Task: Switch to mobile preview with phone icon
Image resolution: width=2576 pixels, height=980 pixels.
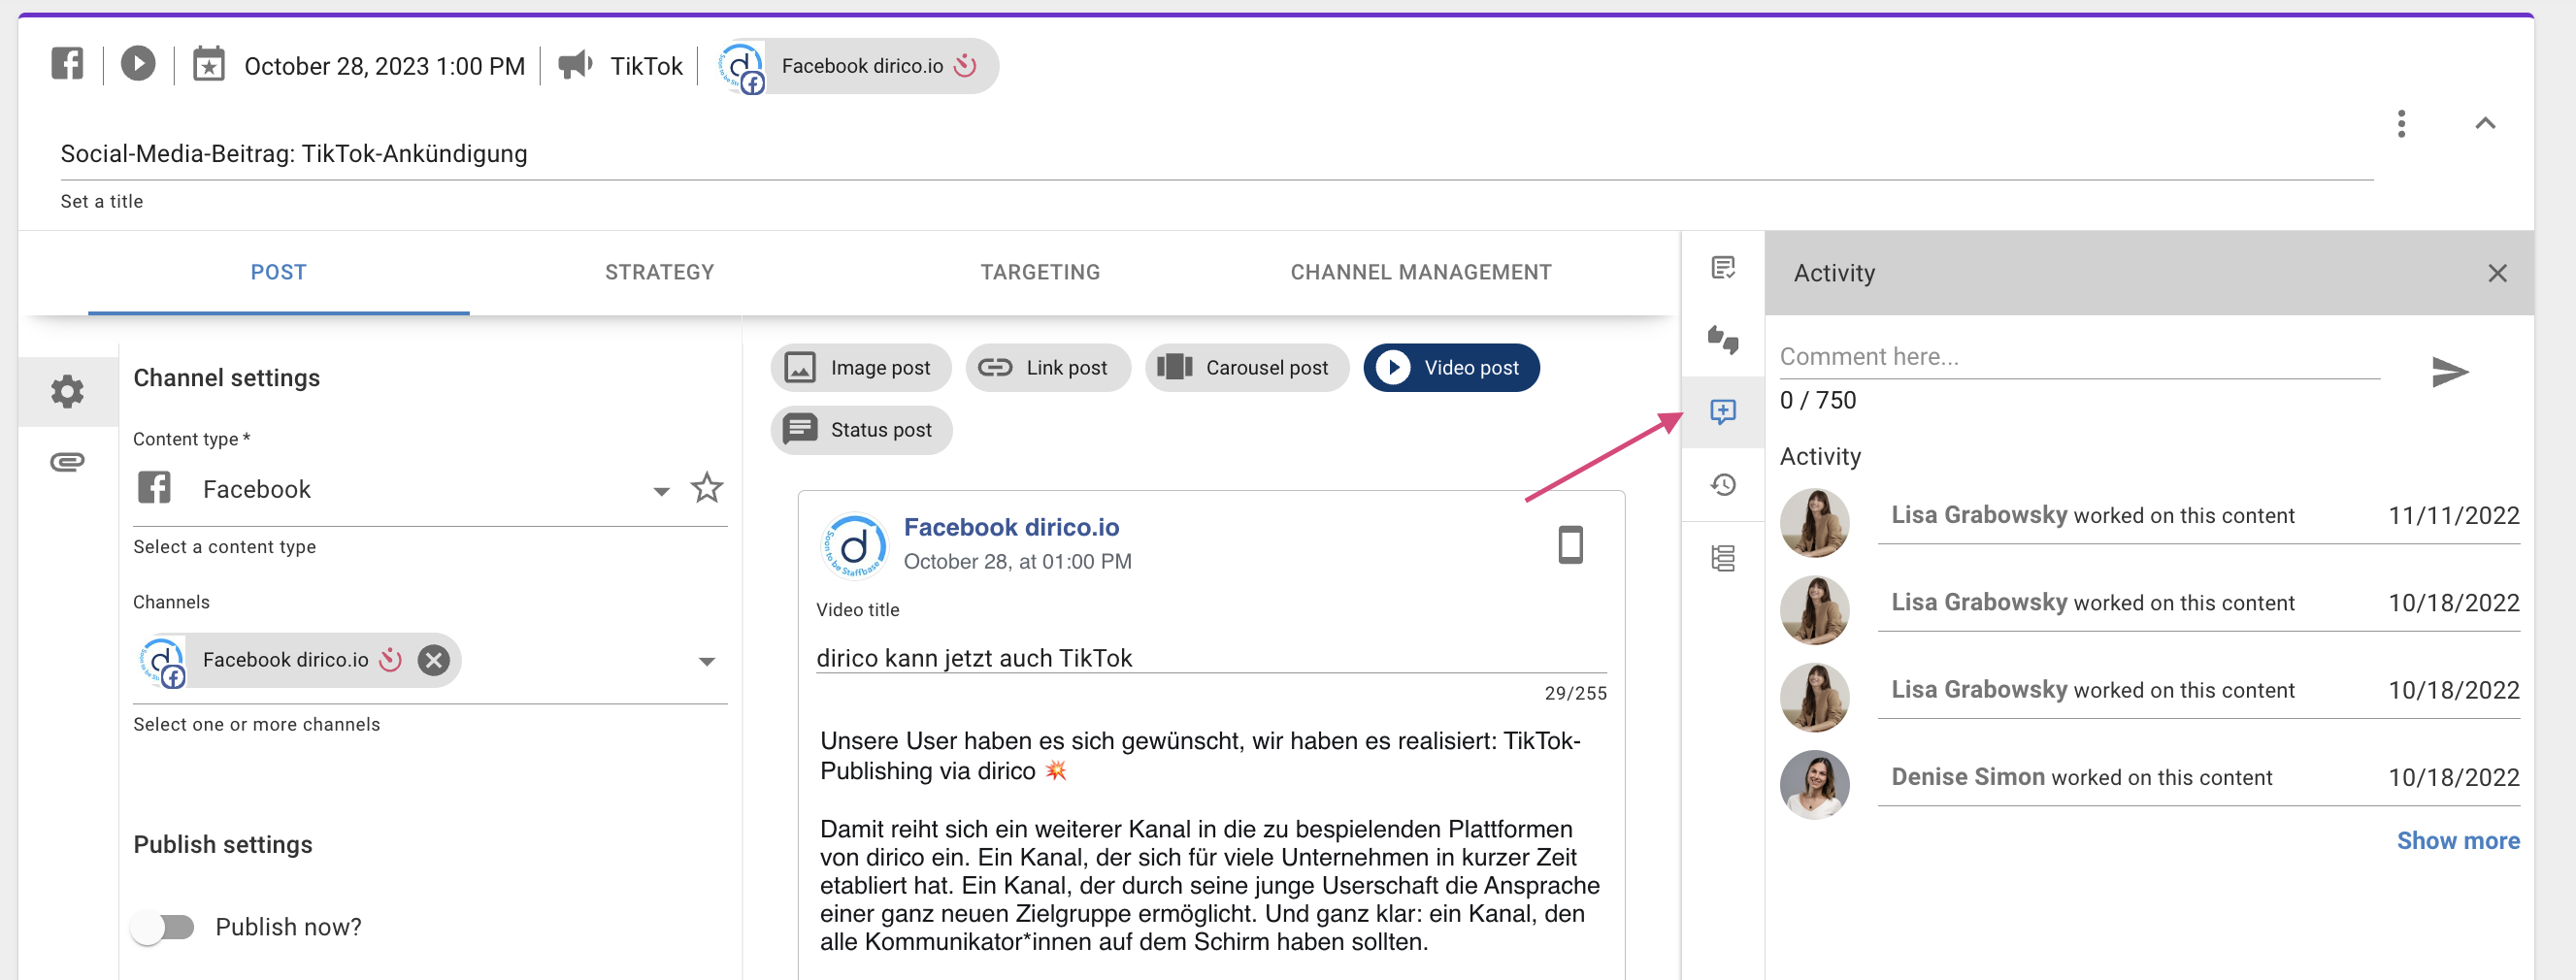Action: click(x=1570, y=546)
